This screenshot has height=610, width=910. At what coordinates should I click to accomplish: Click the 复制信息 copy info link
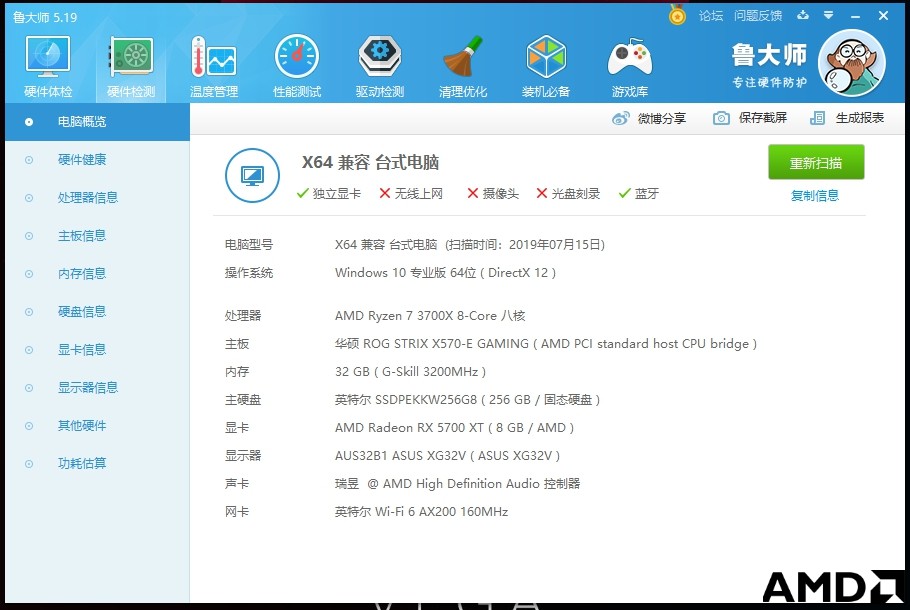point(815,196)
